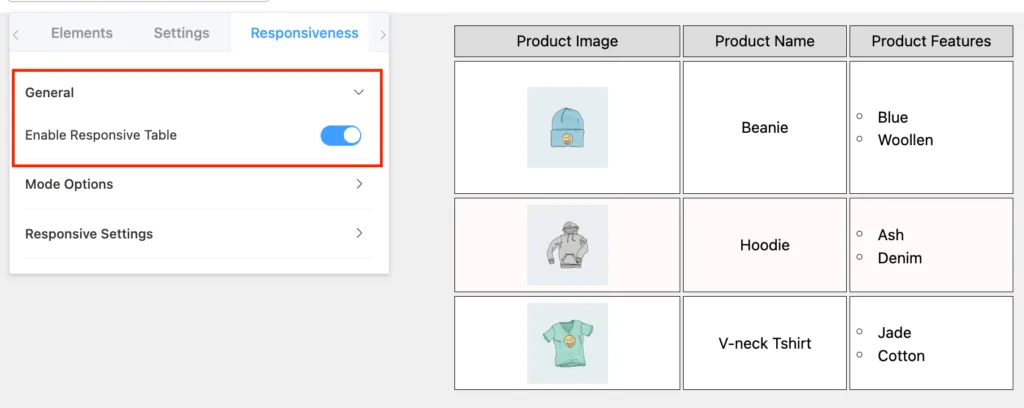Select the V-neck Tshirt name cell
Screen dimensions: 1024x408
pos(765,343)
